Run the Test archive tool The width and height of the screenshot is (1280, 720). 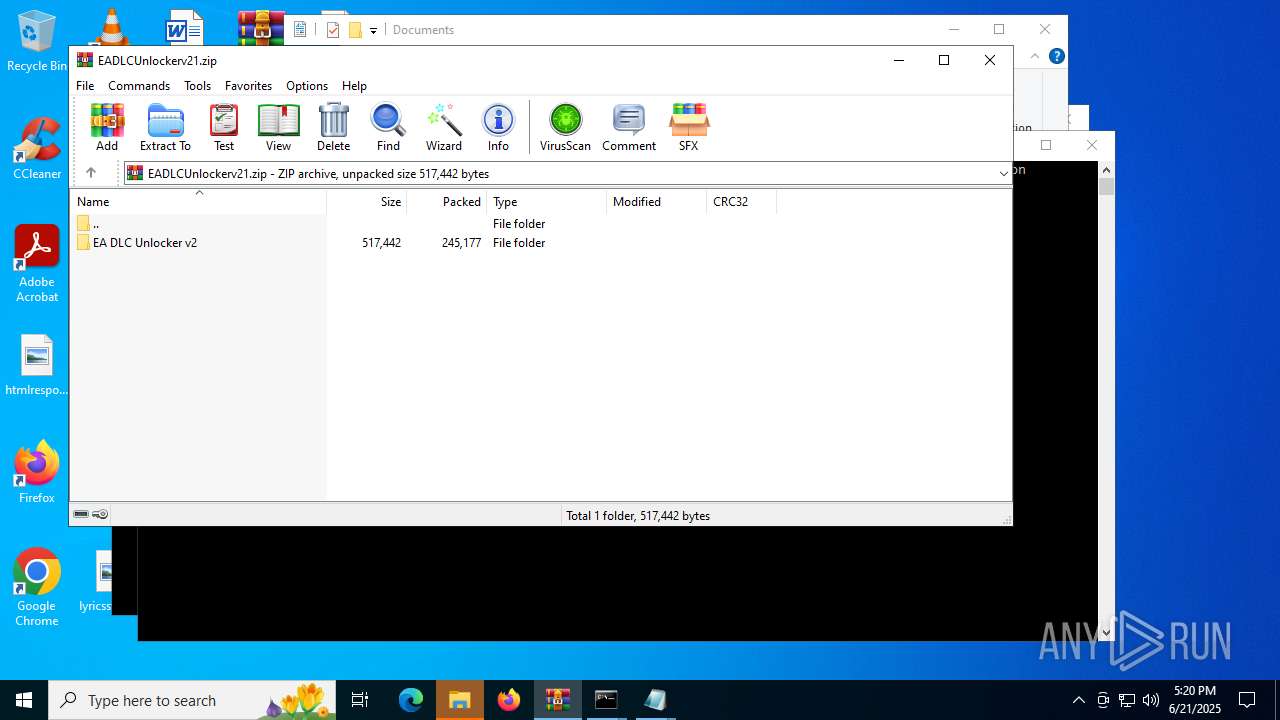coord(224,127)
